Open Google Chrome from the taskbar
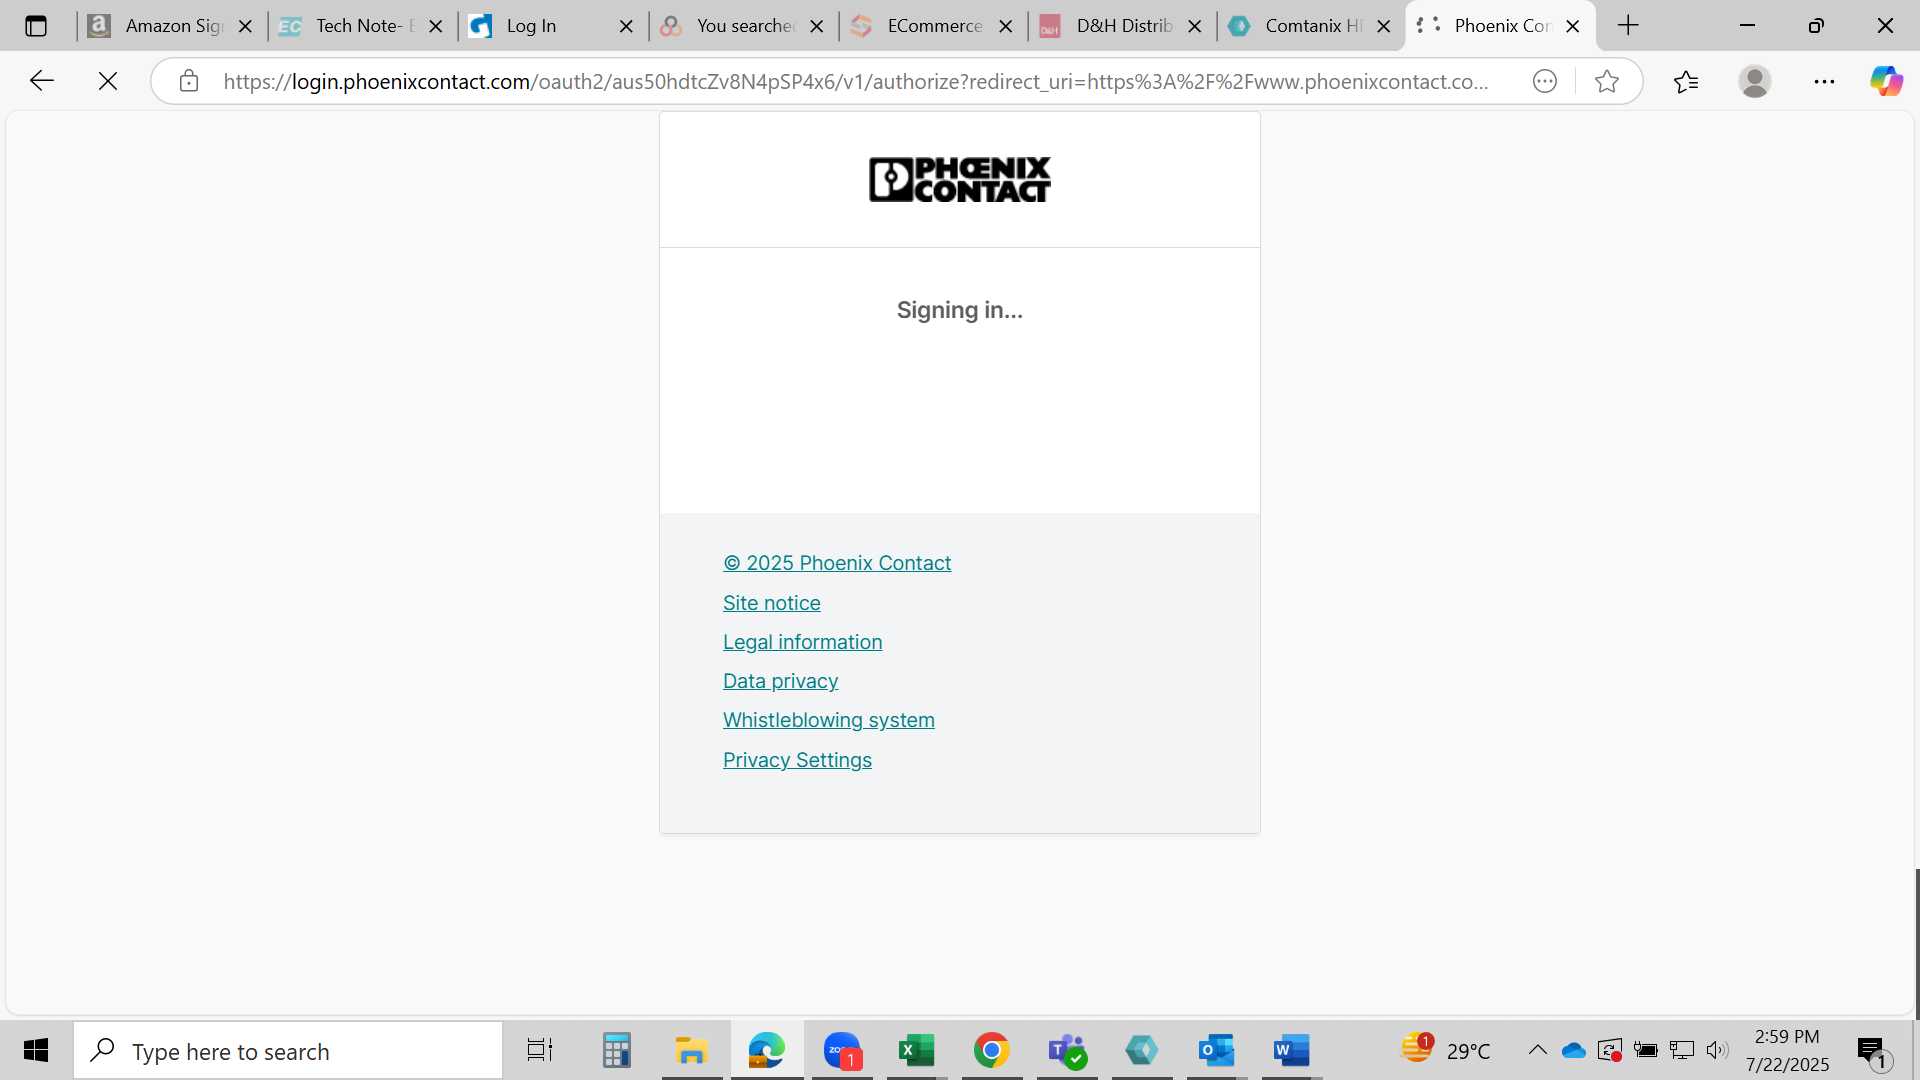The height and width of the screenshot is (1080, 1920). pyautogui.click(x=992, y=1050)
